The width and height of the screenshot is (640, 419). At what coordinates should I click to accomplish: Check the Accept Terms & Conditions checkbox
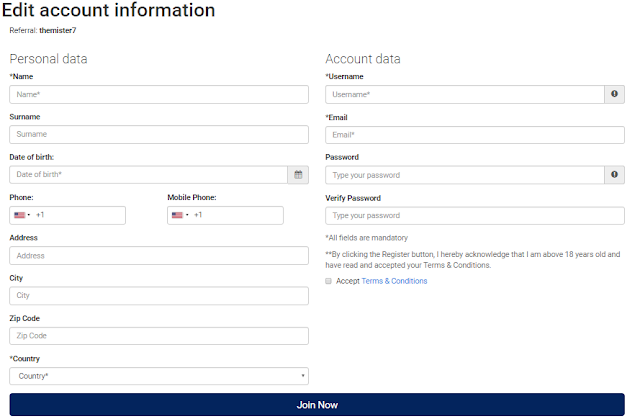[x=328, y=281]
